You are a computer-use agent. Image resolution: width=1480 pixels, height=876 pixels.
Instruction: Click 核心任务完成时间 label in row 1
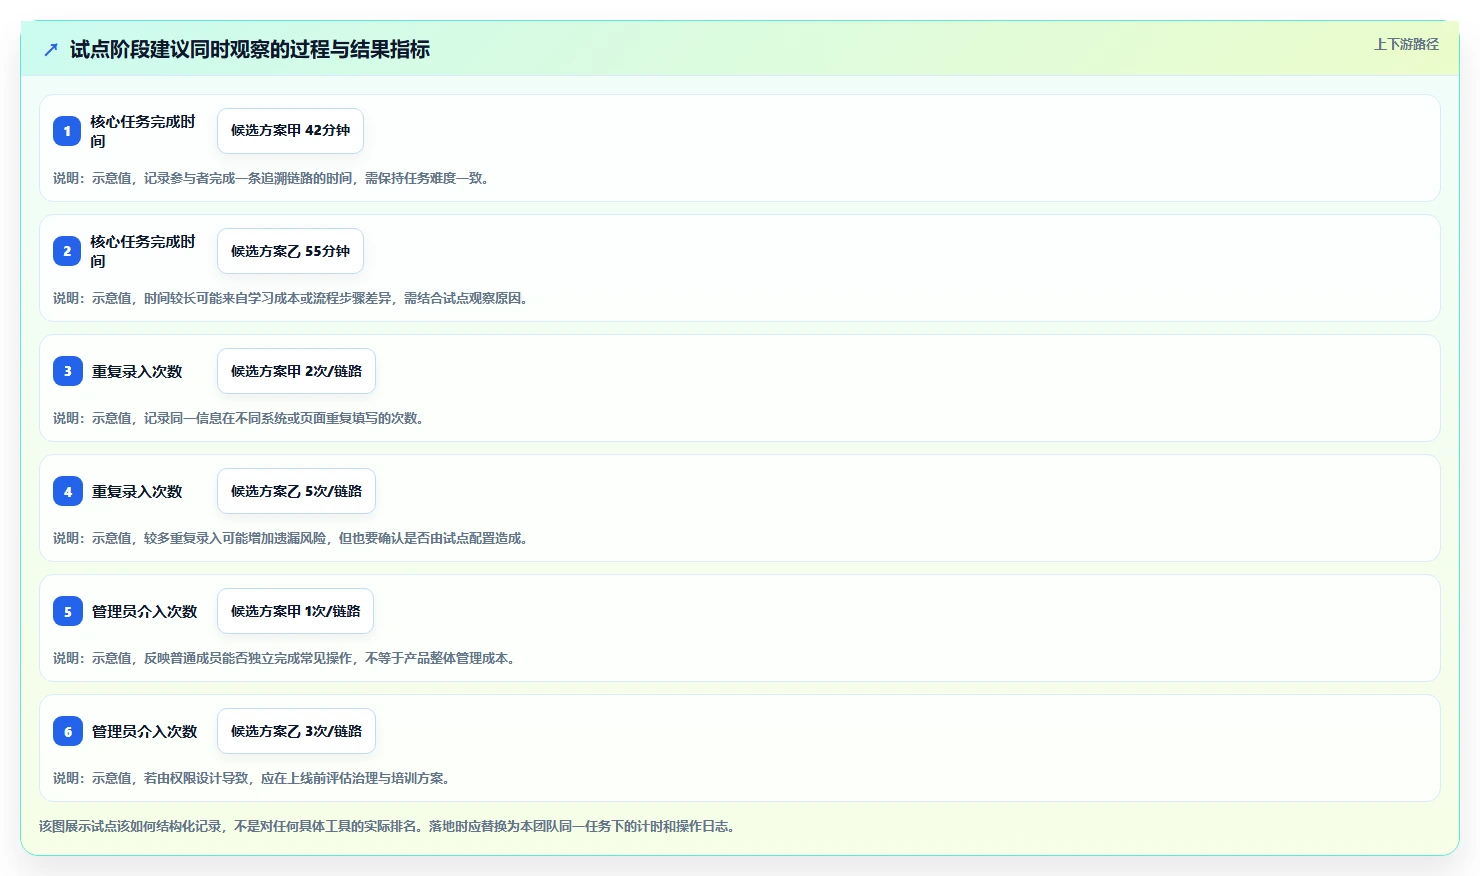143,131
